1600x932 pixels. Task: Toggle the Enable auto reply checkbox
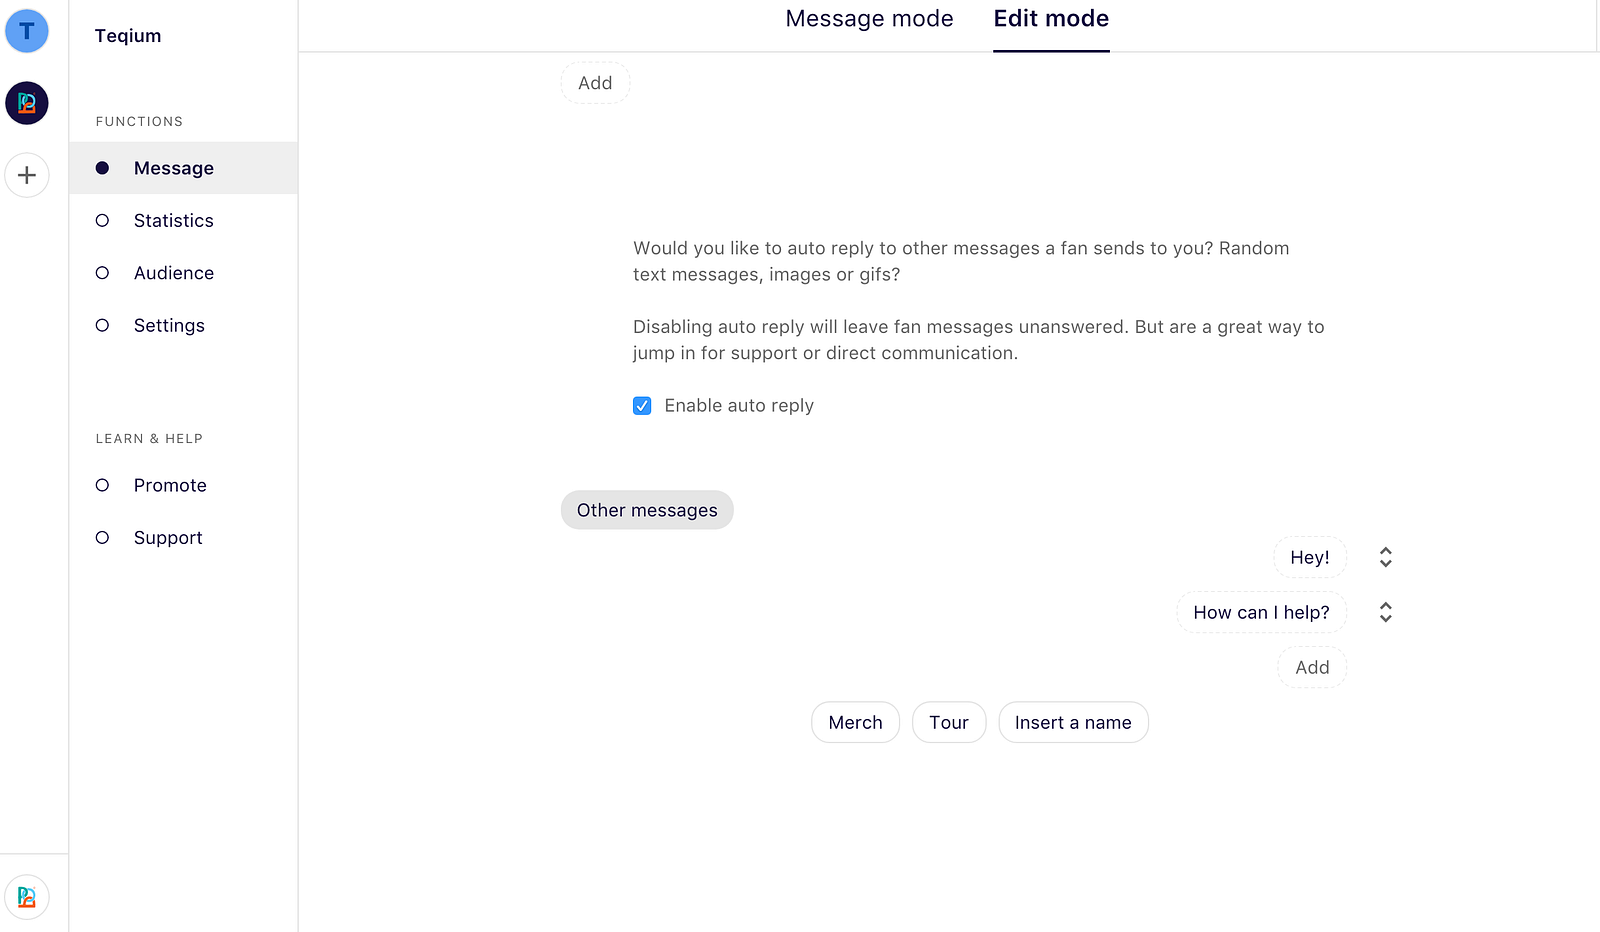[642, 406]
